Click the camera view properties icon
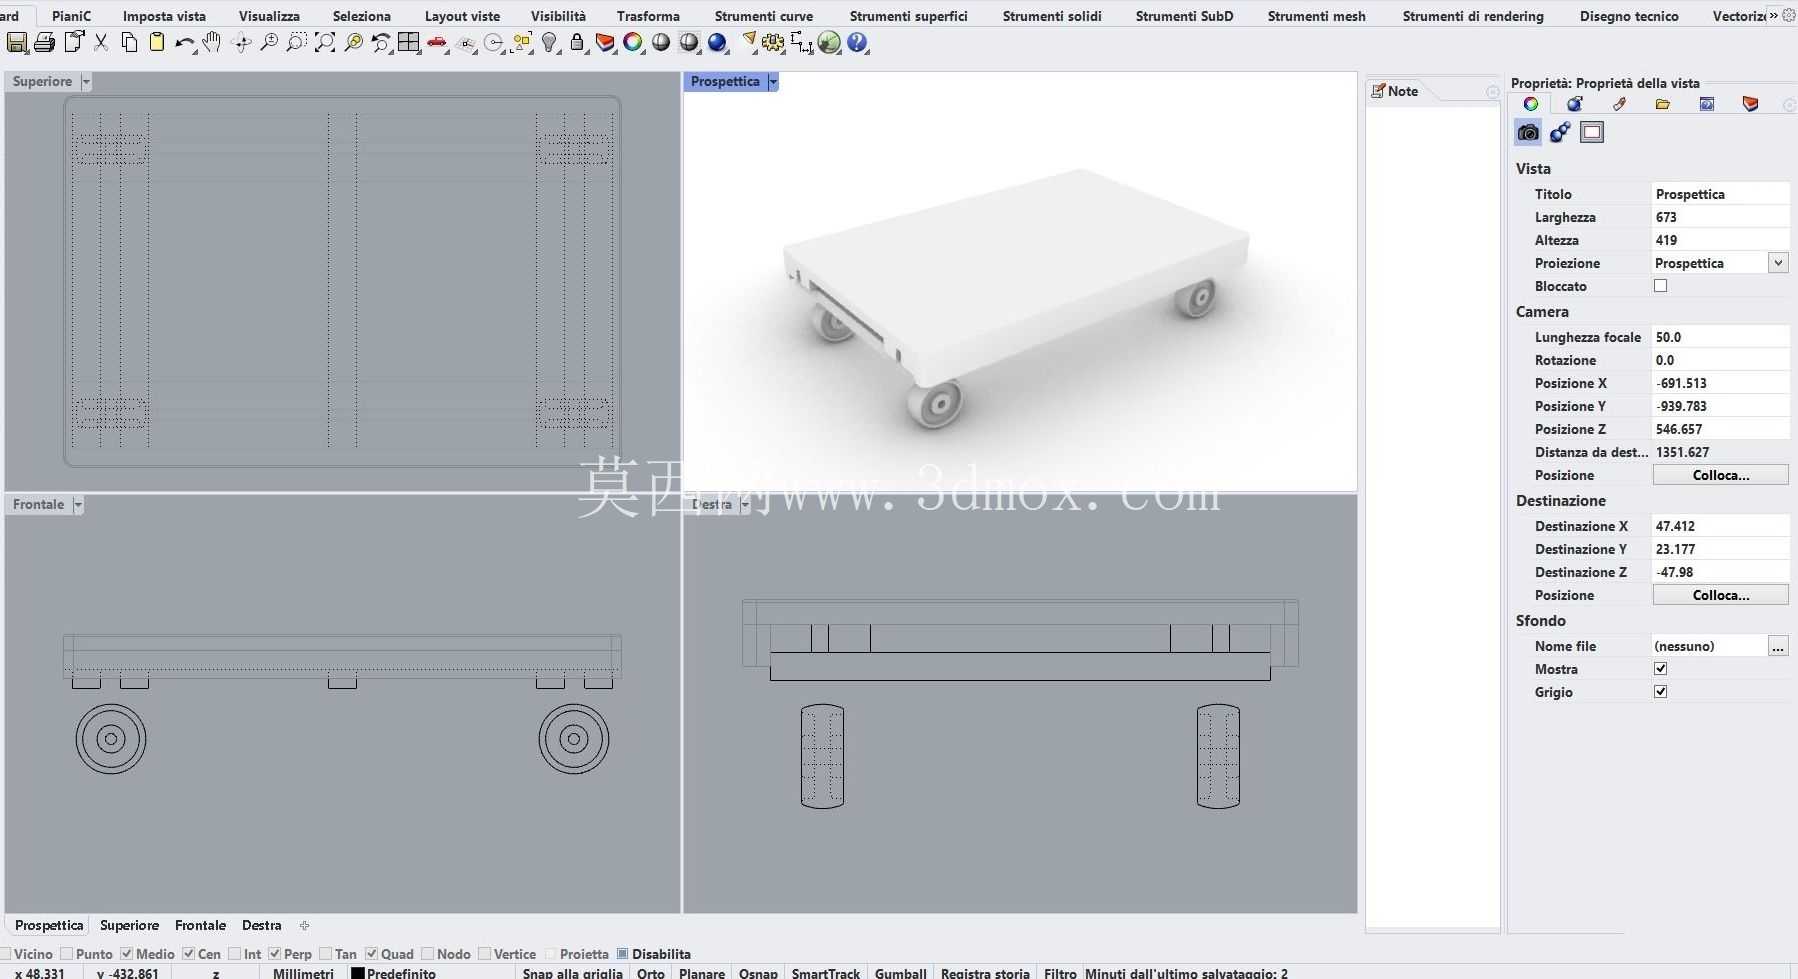1798x979 pixels. point(1528,132)
